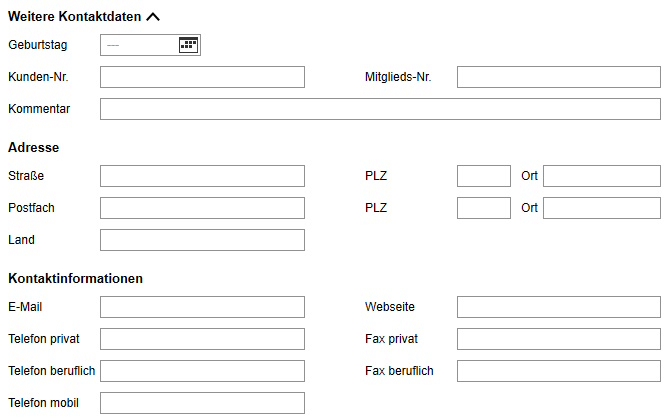Click into the Kommentar text field
This screenshot has width=667, height=418.
tap(380, 109)
